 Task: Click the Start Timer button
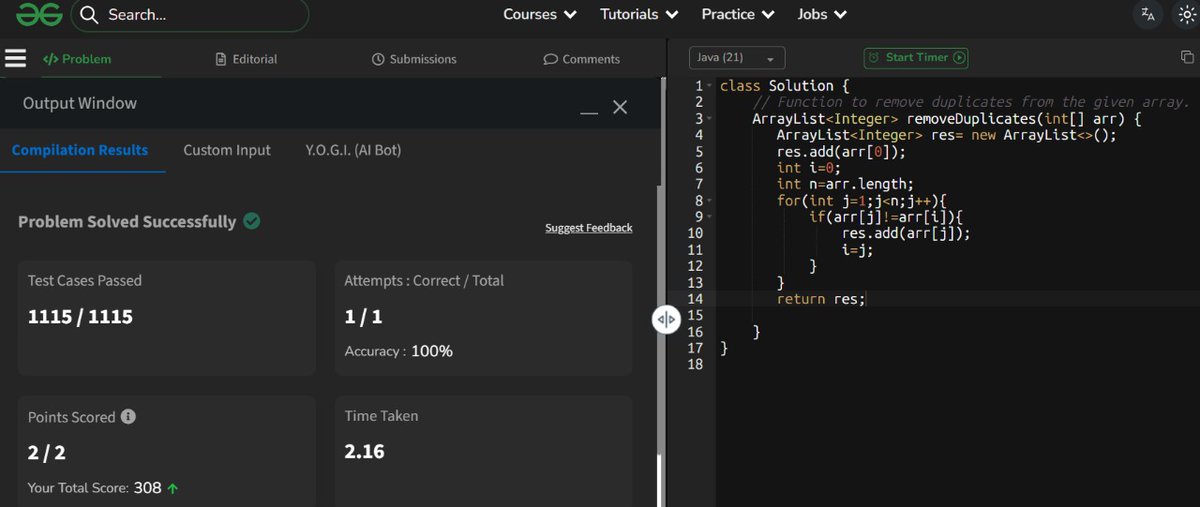916,58
